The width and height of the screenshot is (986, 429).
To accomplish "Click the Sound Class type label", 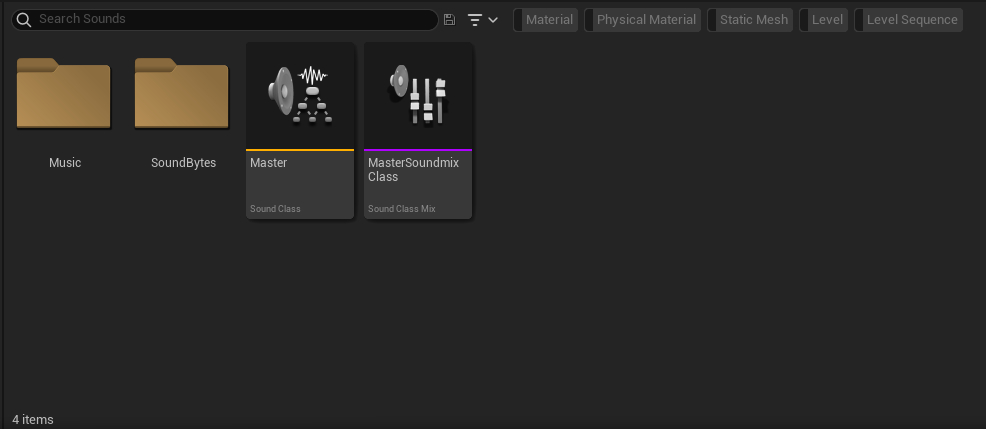I will pyautogui.click(x=275, y=209).
